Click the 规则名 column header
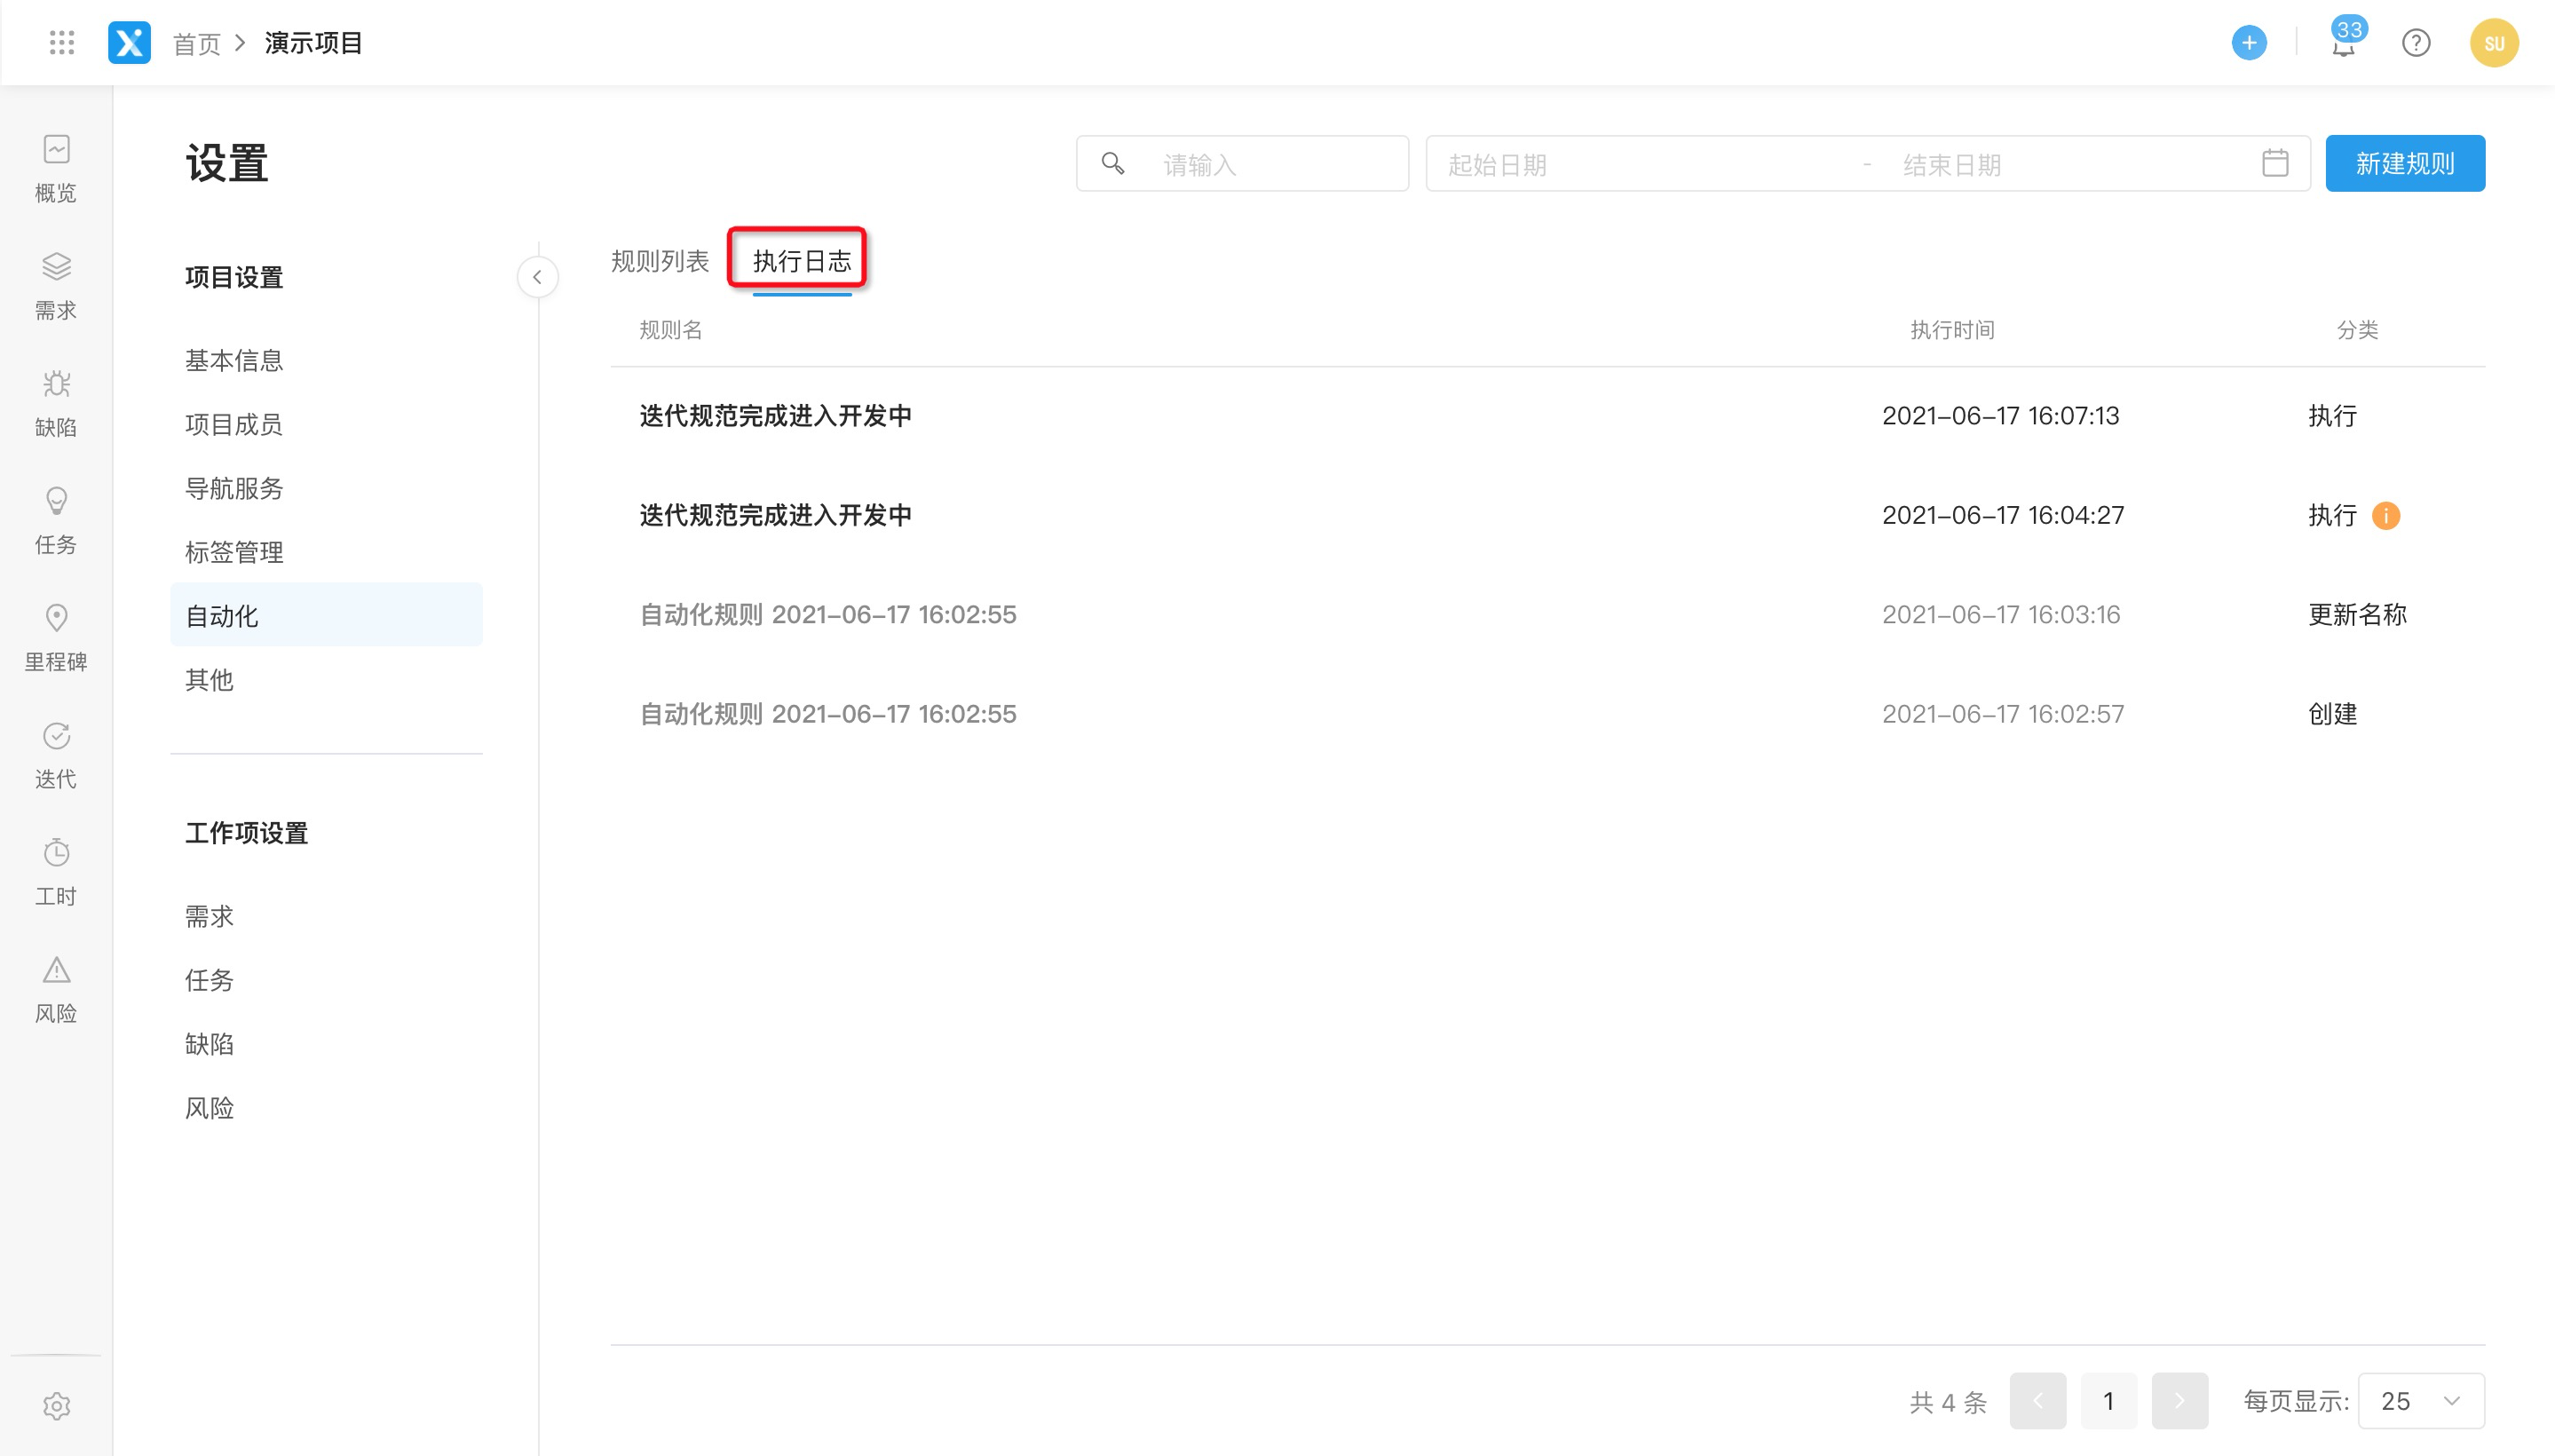 671,330
